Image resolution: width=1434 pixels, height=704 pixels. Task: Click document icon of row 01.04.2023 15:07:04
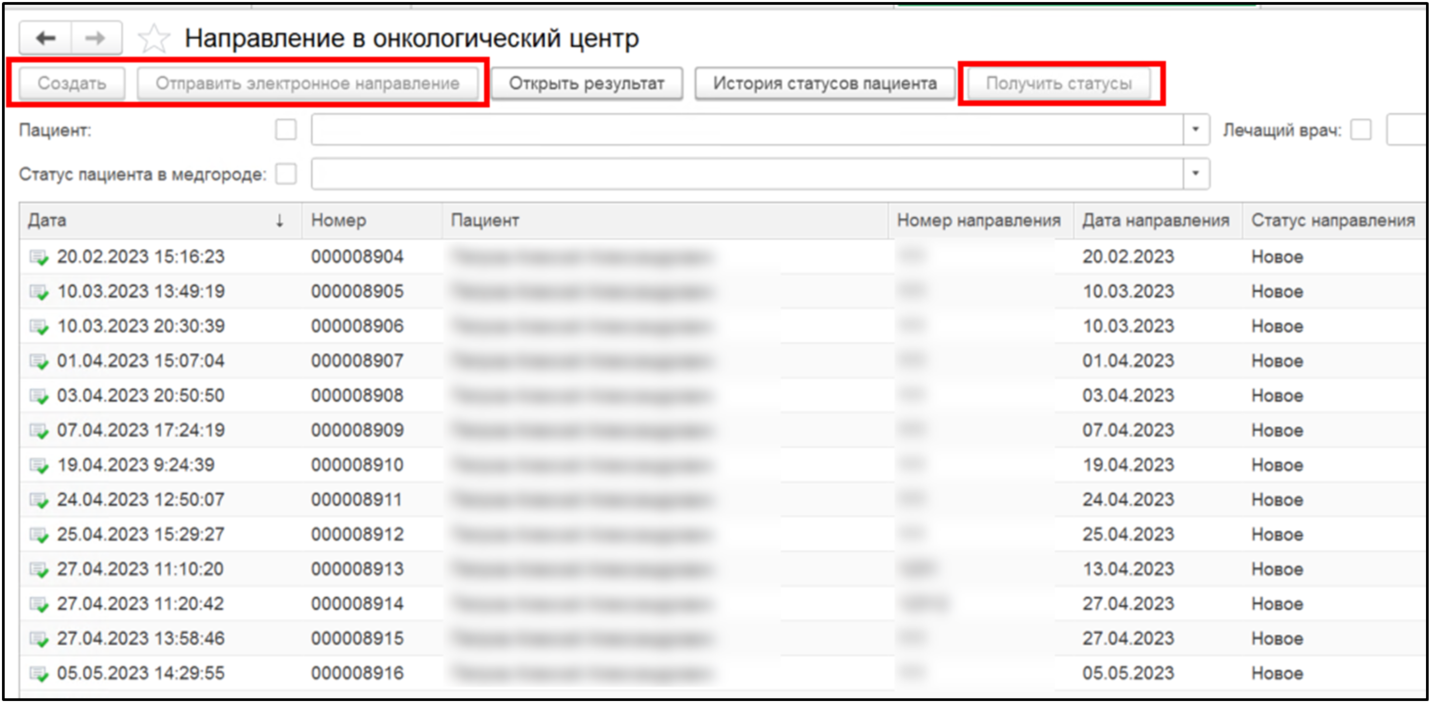click(39, 362)
